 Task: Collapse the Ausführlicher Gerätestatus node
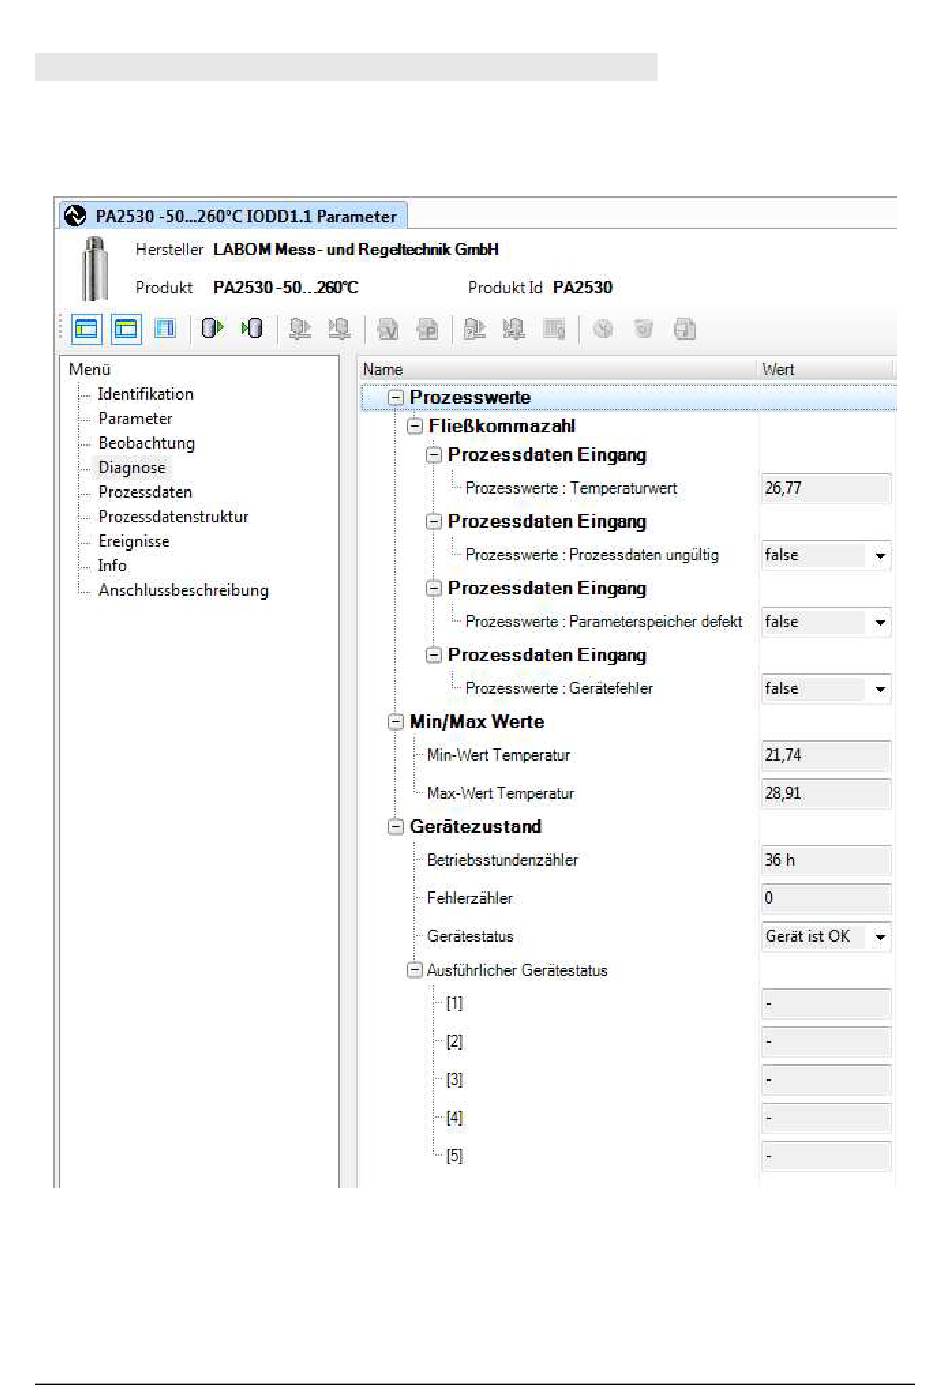pos(415,970)
